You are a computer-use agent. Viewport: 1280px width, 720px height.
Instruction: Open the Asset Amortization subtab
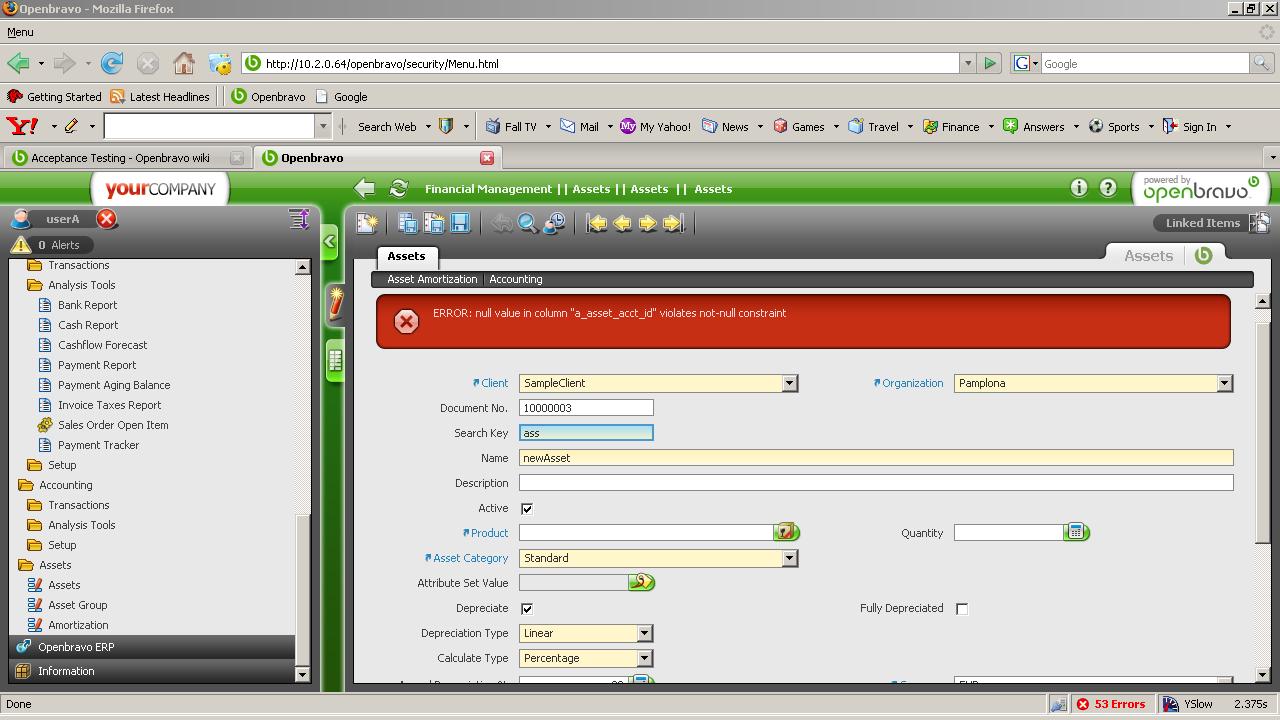[x=432, y=279]
